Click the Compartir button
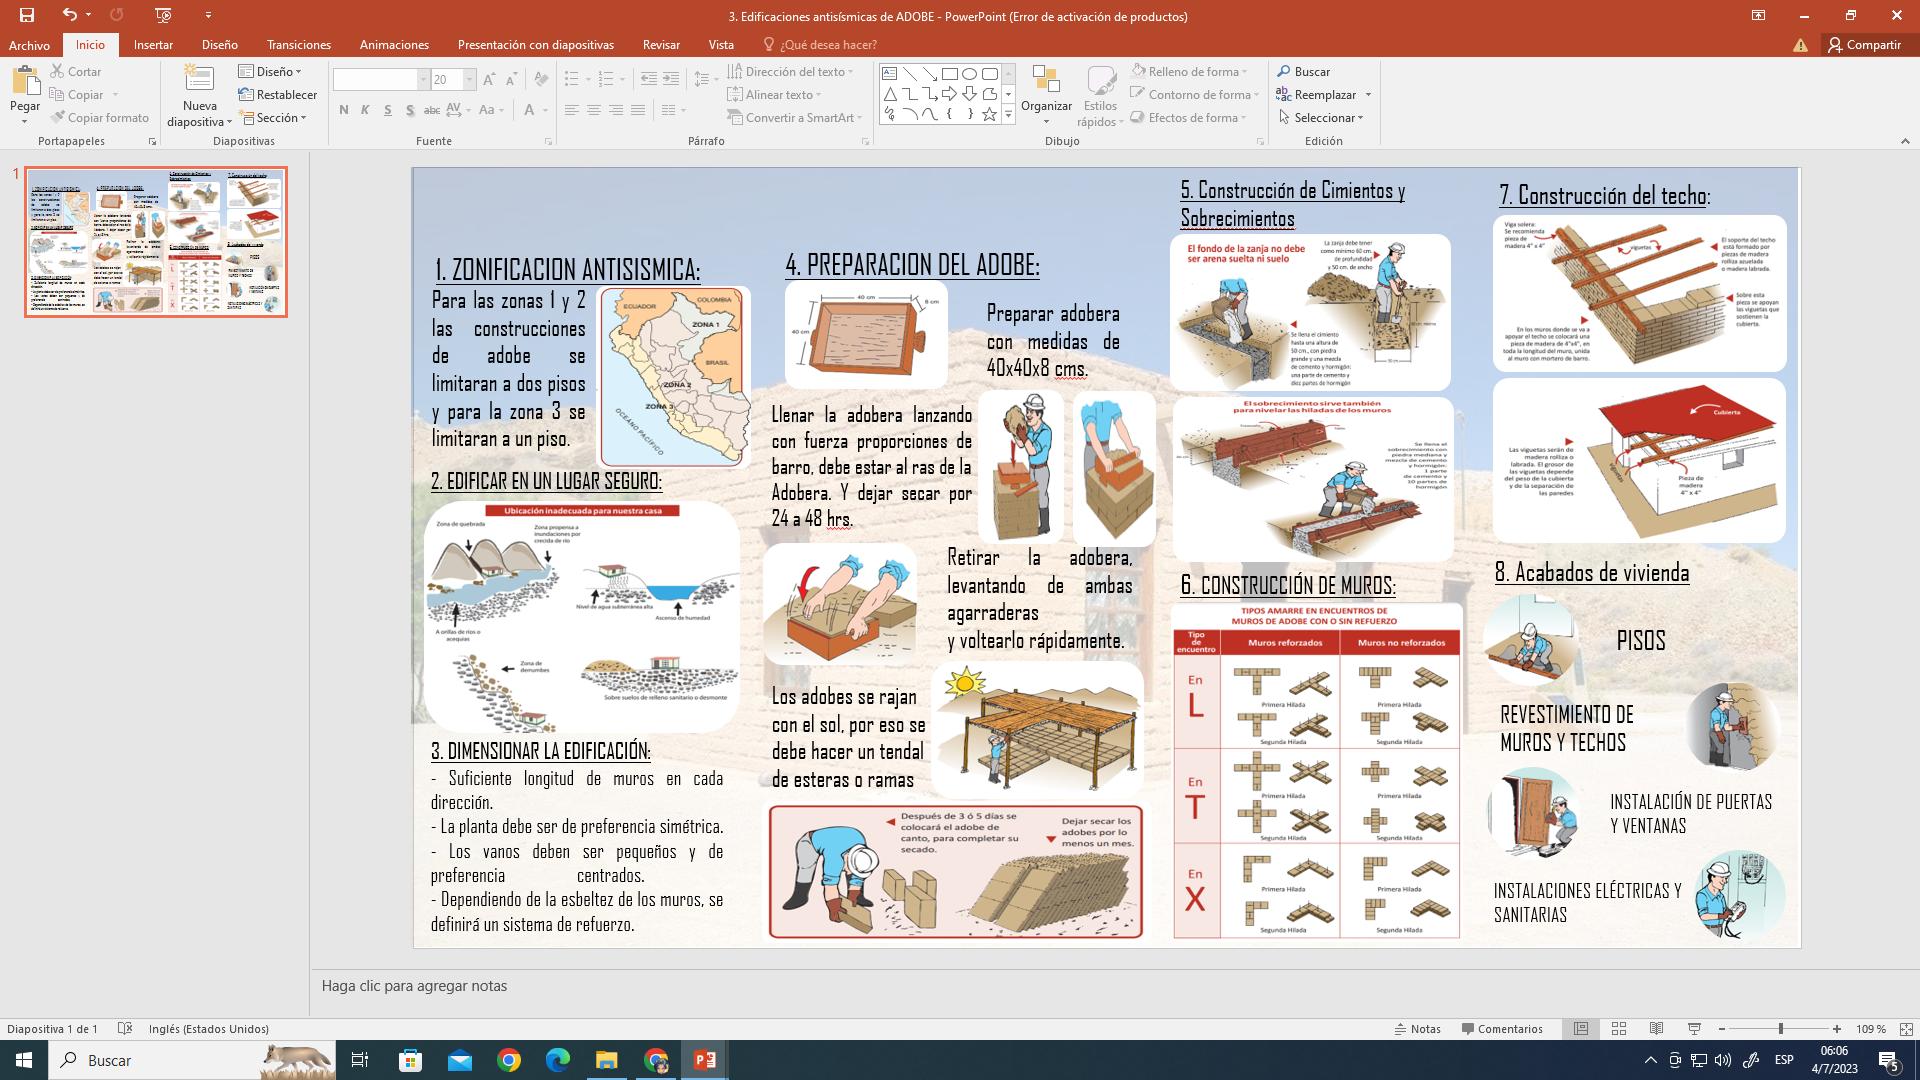This screenshot has width=1920, height=1080. click(x=1864, y=45)
